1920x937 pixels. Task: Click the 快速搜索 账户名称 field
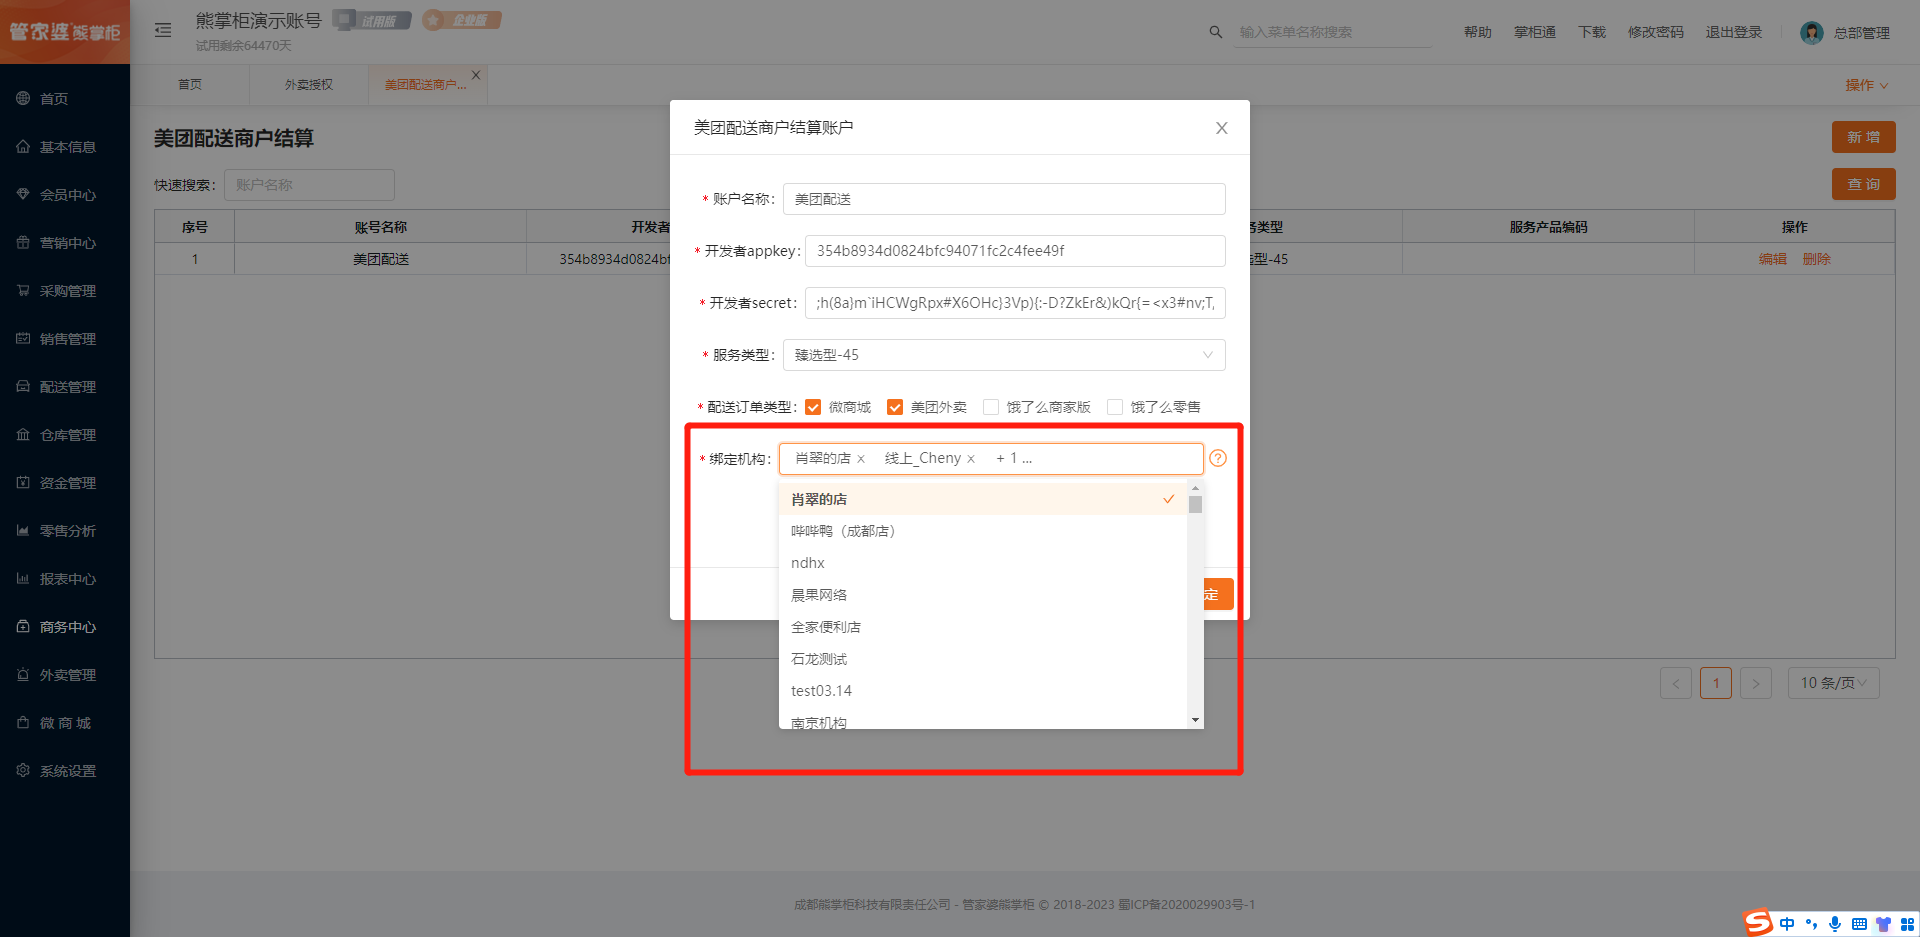309,185
